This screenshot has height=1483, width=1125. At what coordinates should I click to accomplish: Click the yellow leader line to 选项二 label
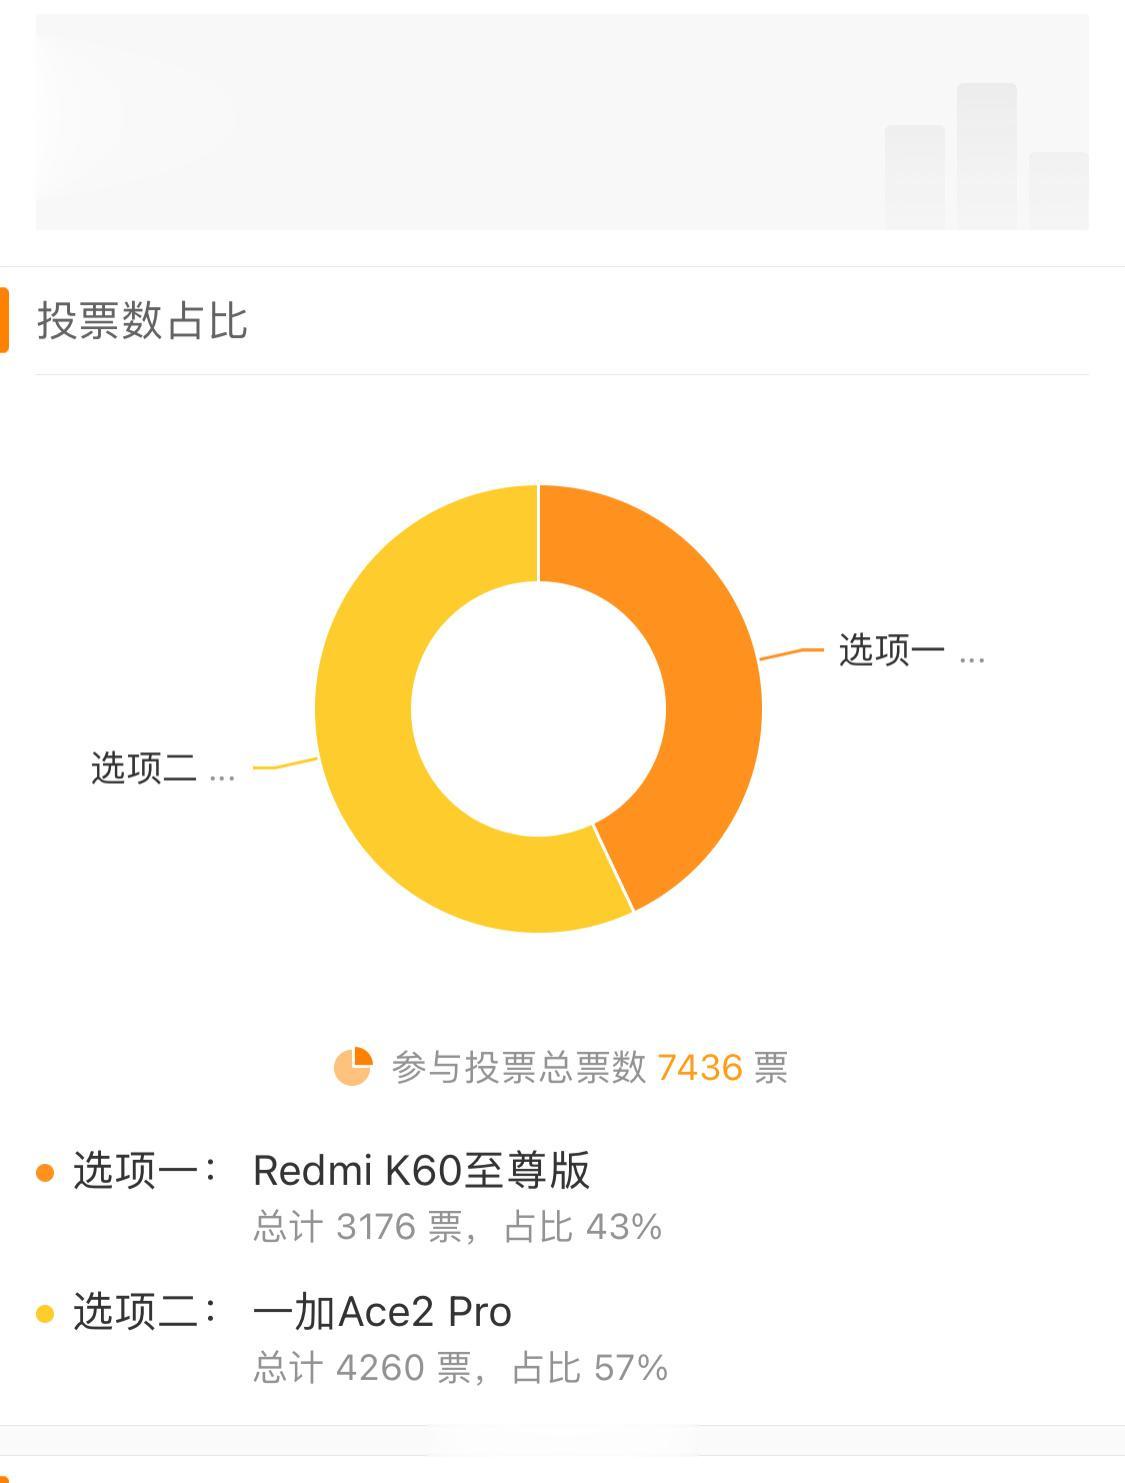coord(285,764)
